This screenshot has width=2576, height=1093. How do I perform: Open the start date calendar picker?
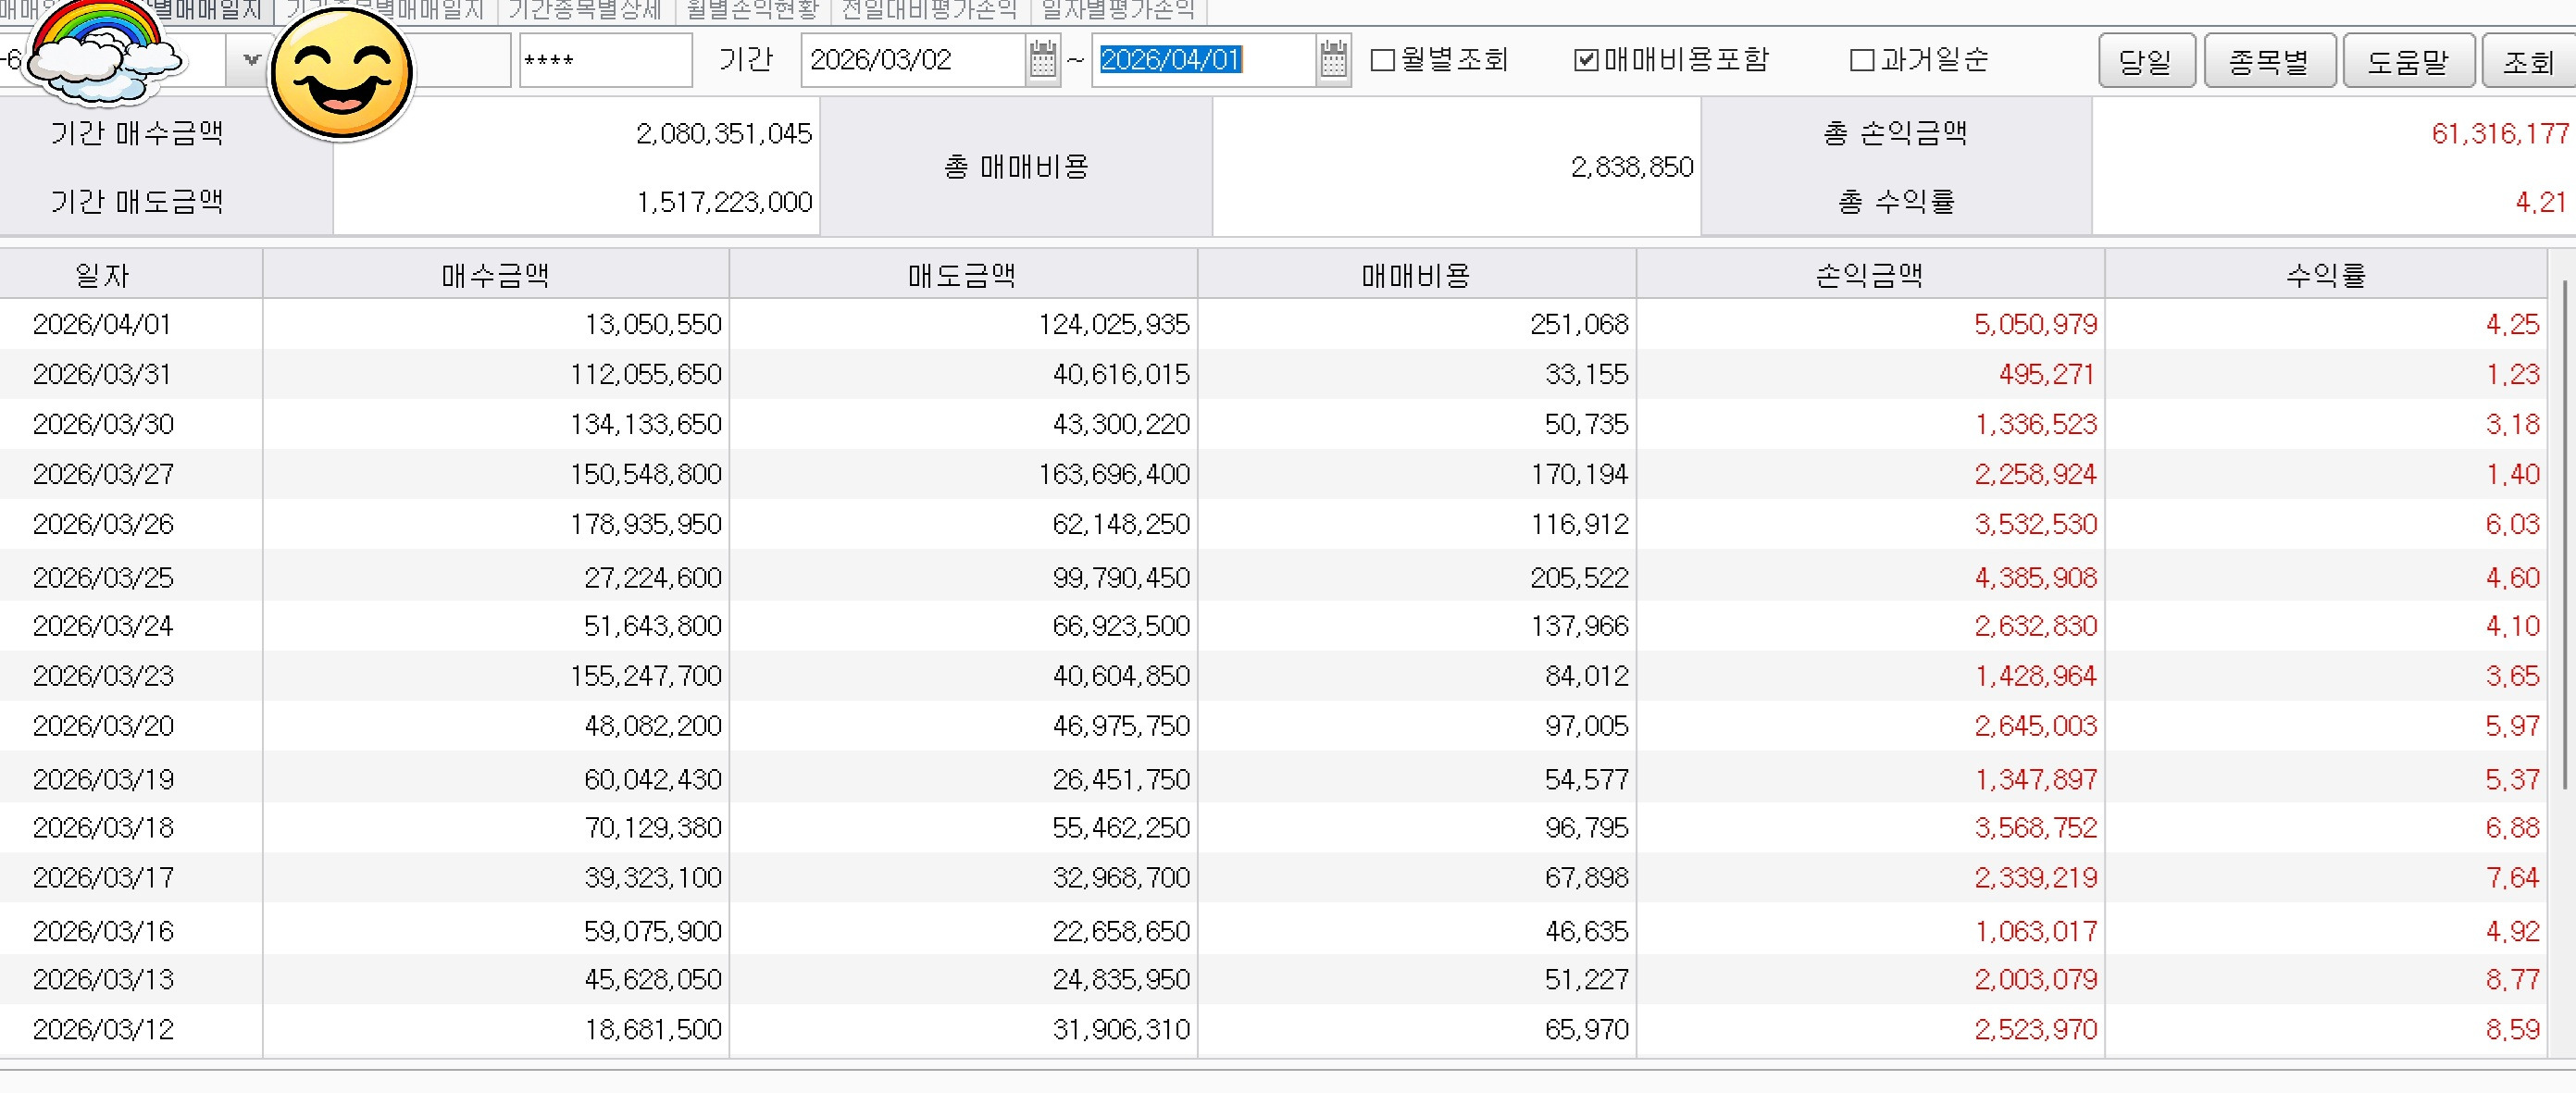[1042, 60]
